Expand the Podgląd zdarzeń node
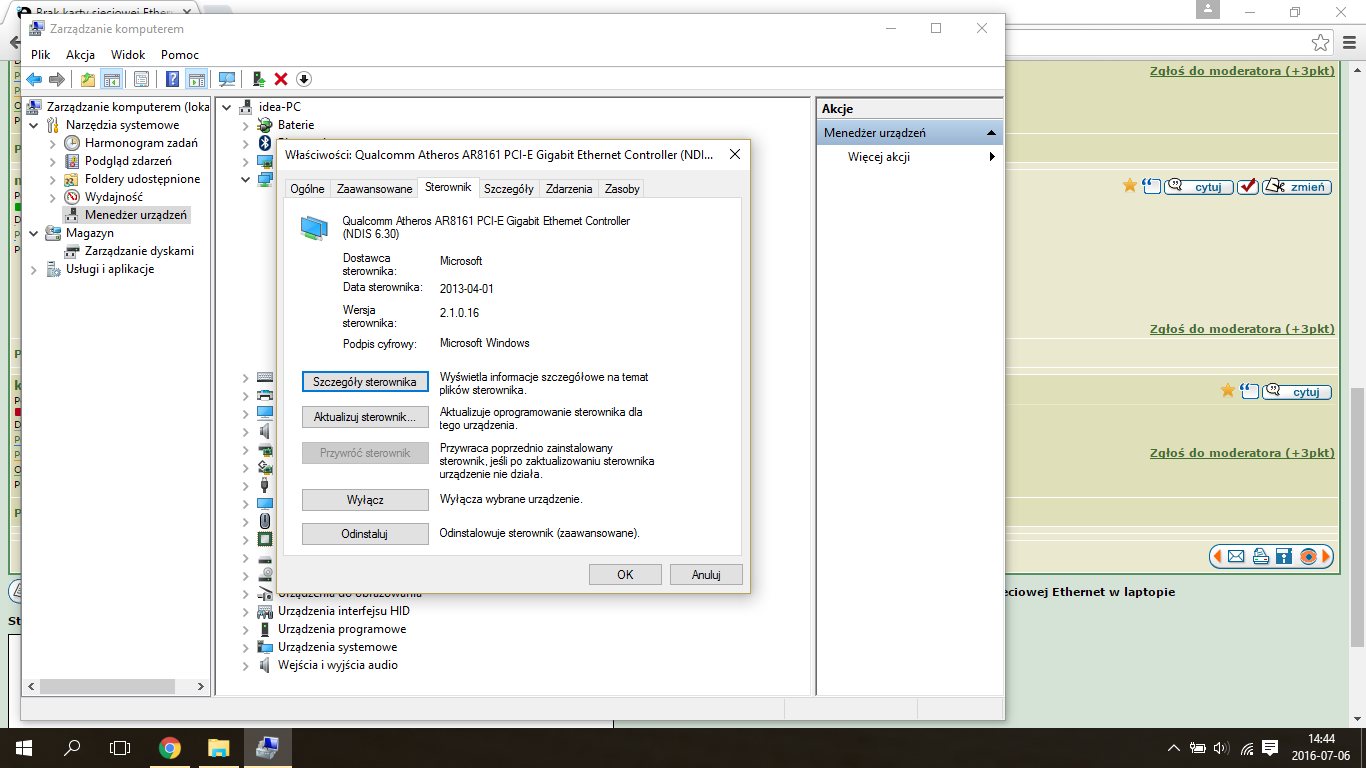This screenshot has width=1366, height=768. pos(53,162)
